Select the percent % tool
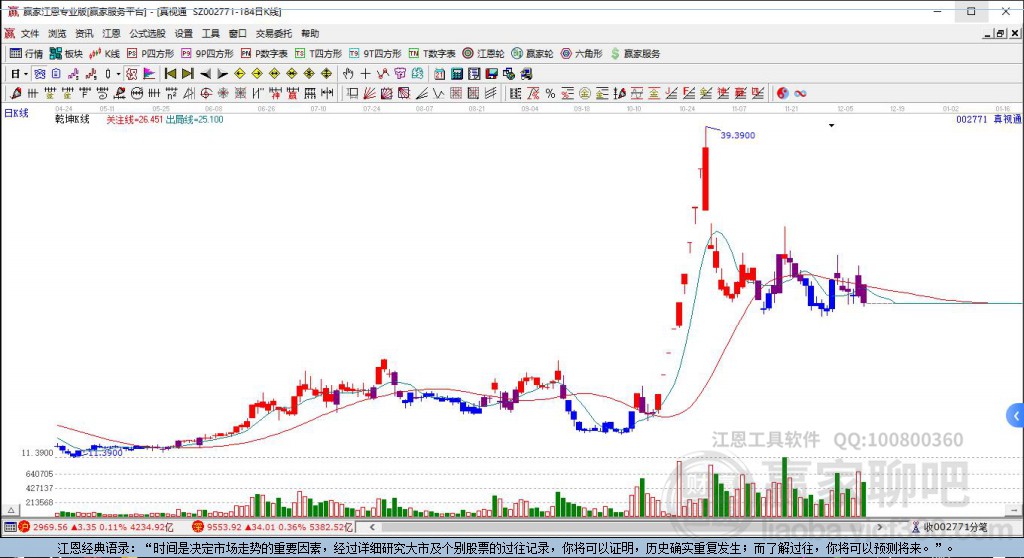This screenshot has height=558, width=1024. [551, 93]
